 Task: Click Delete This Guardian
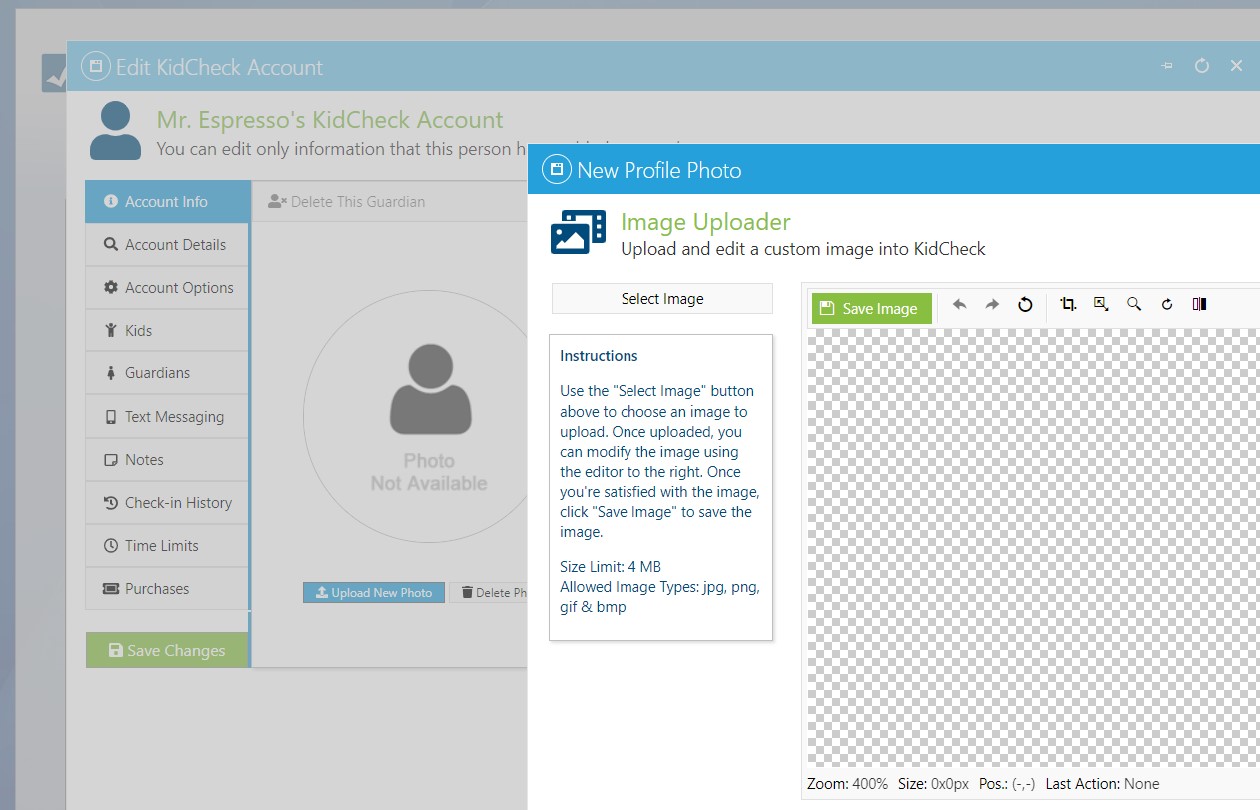(x=347, y=202)
